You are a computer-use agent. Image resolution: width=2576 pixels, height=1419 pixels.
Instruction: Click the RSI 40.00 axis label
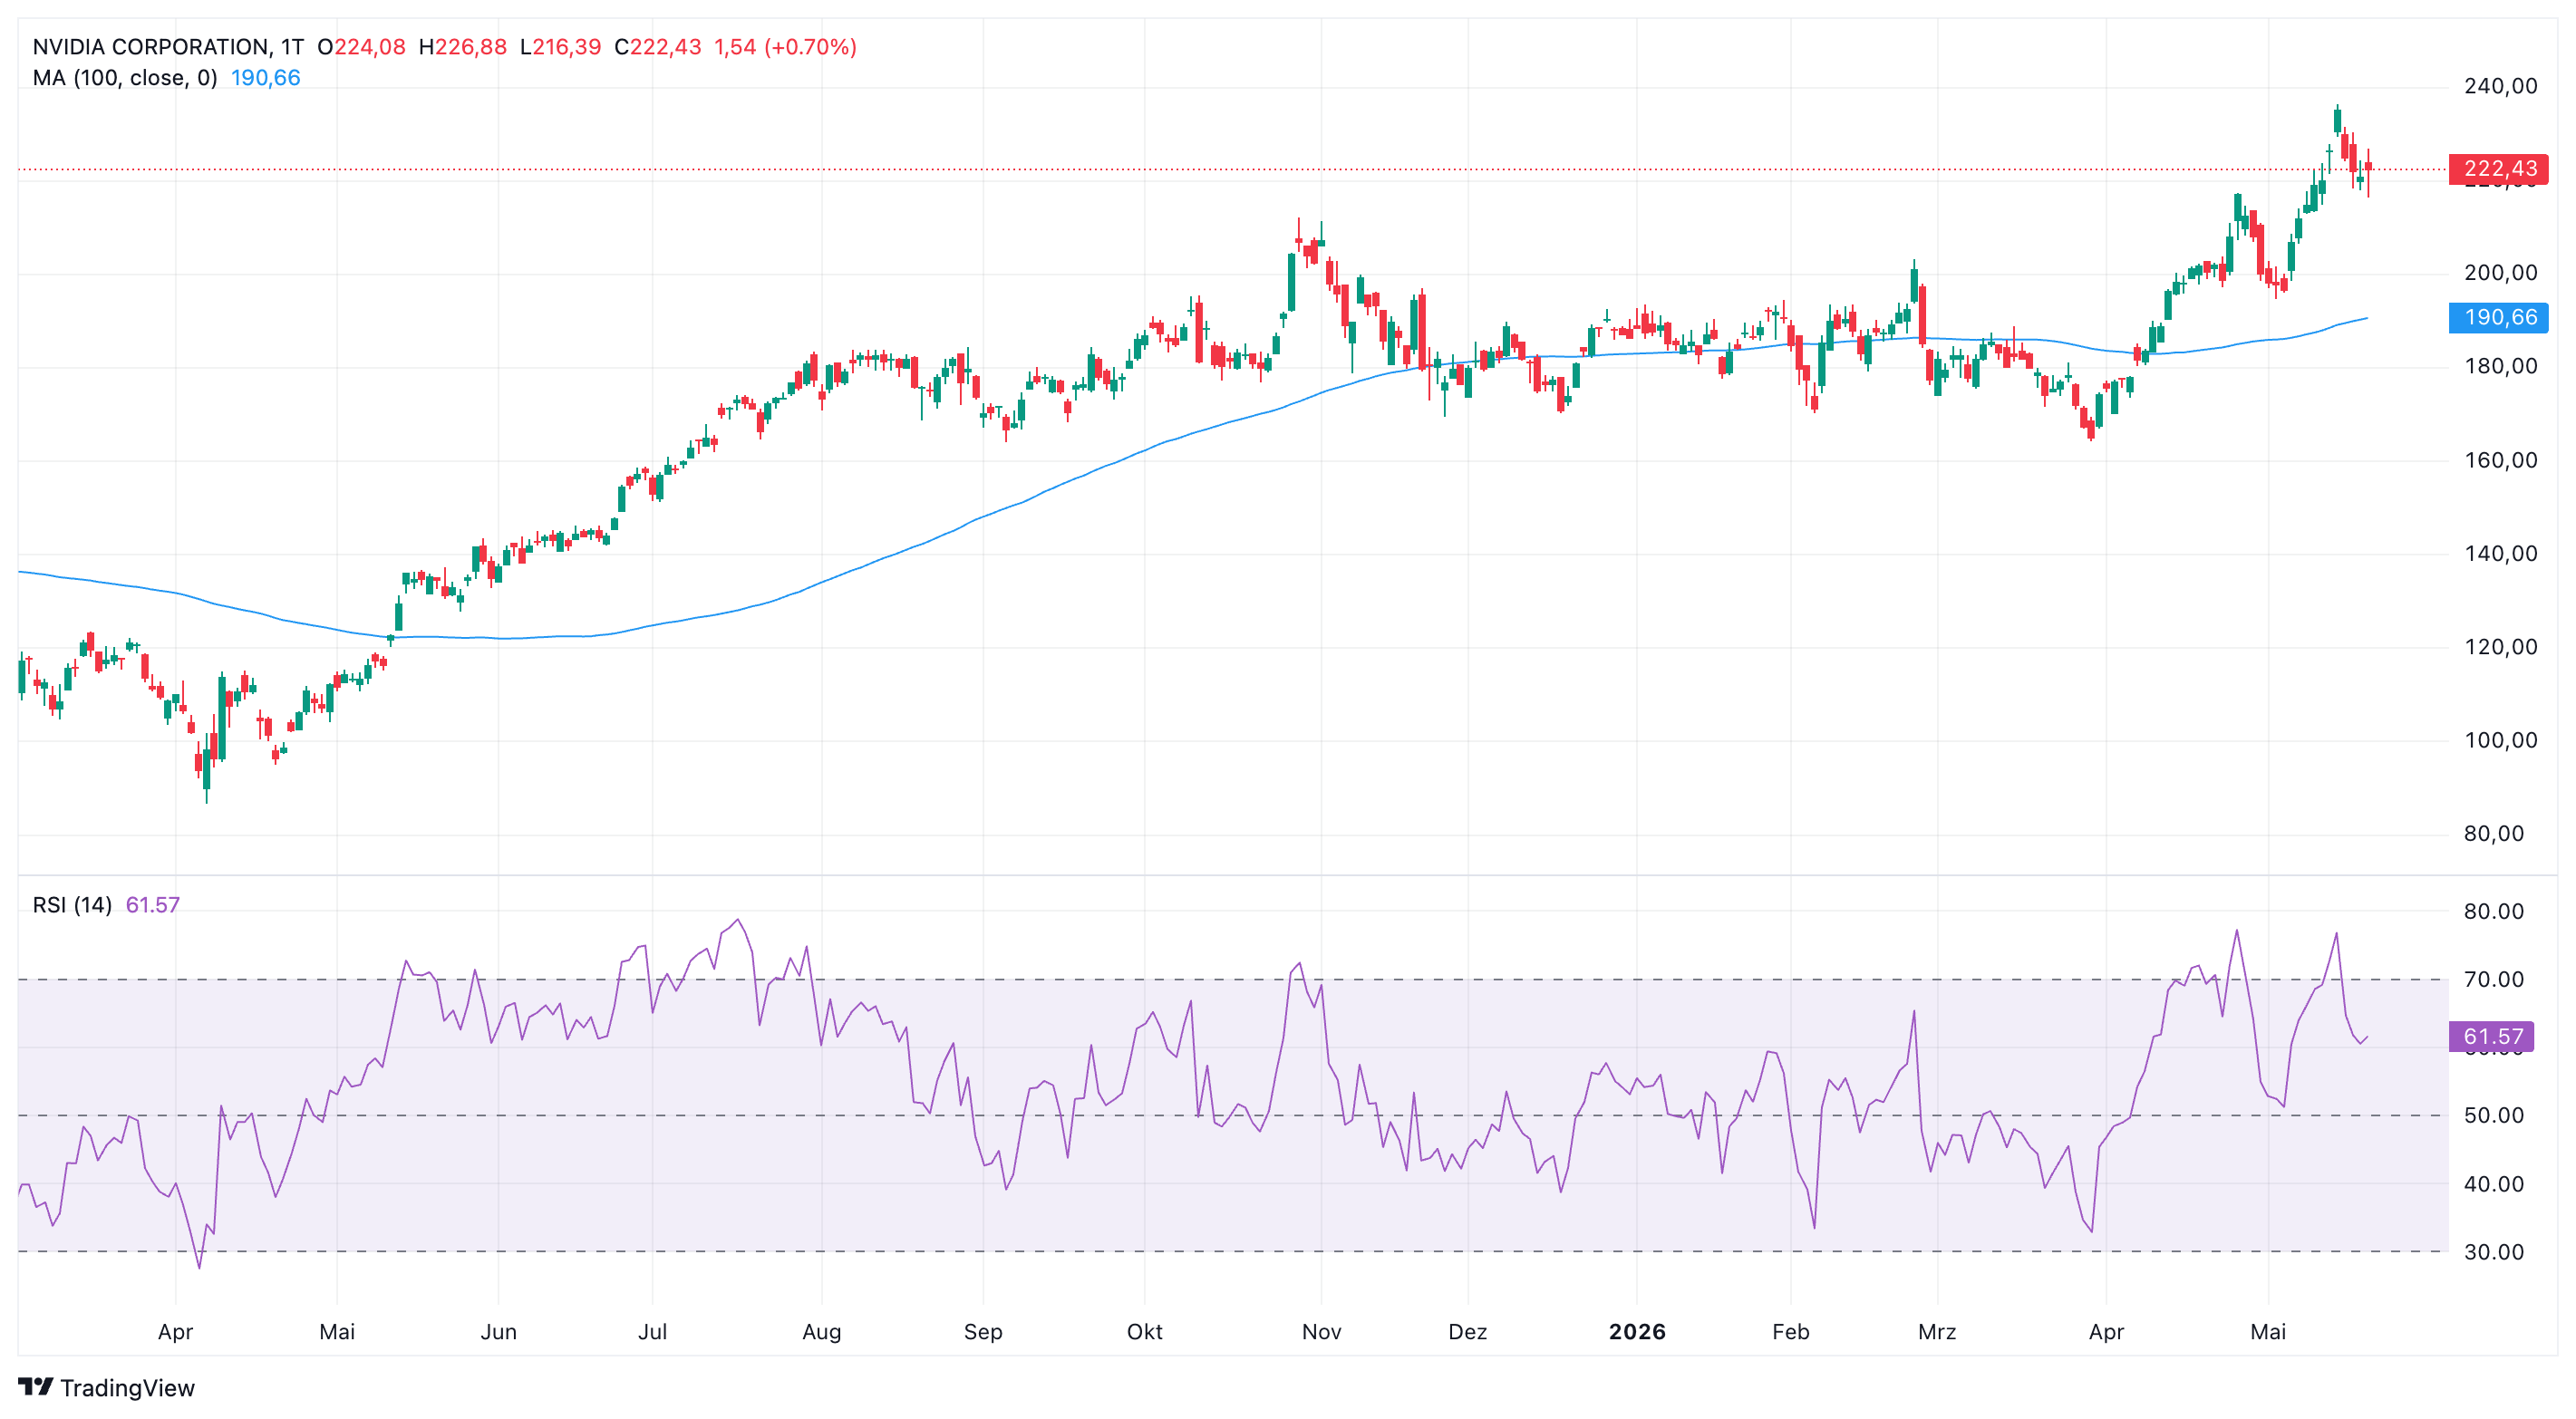click(2494, 1184)
